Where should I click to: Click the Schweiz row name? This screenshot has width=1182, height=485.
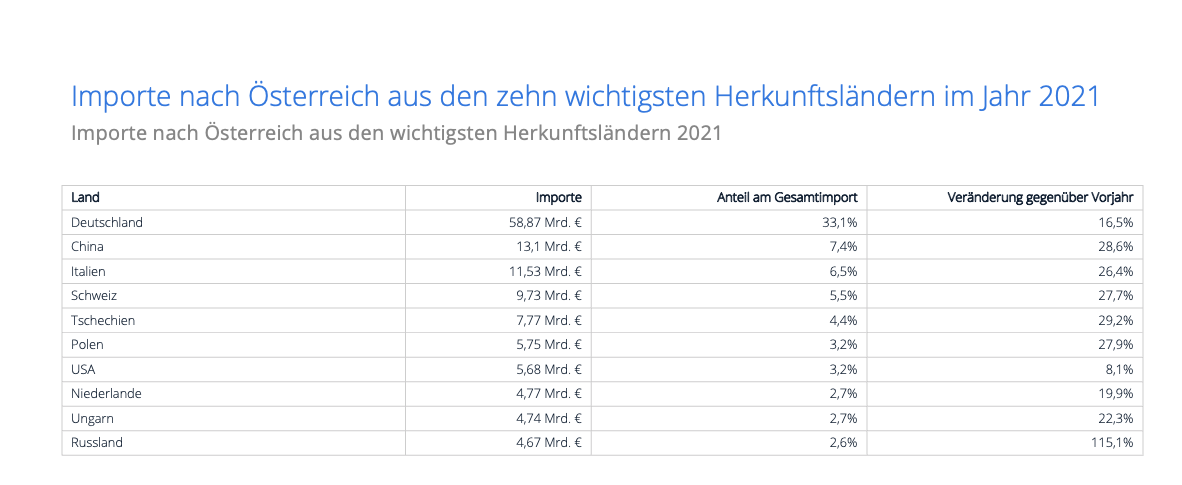click(94, 296)
